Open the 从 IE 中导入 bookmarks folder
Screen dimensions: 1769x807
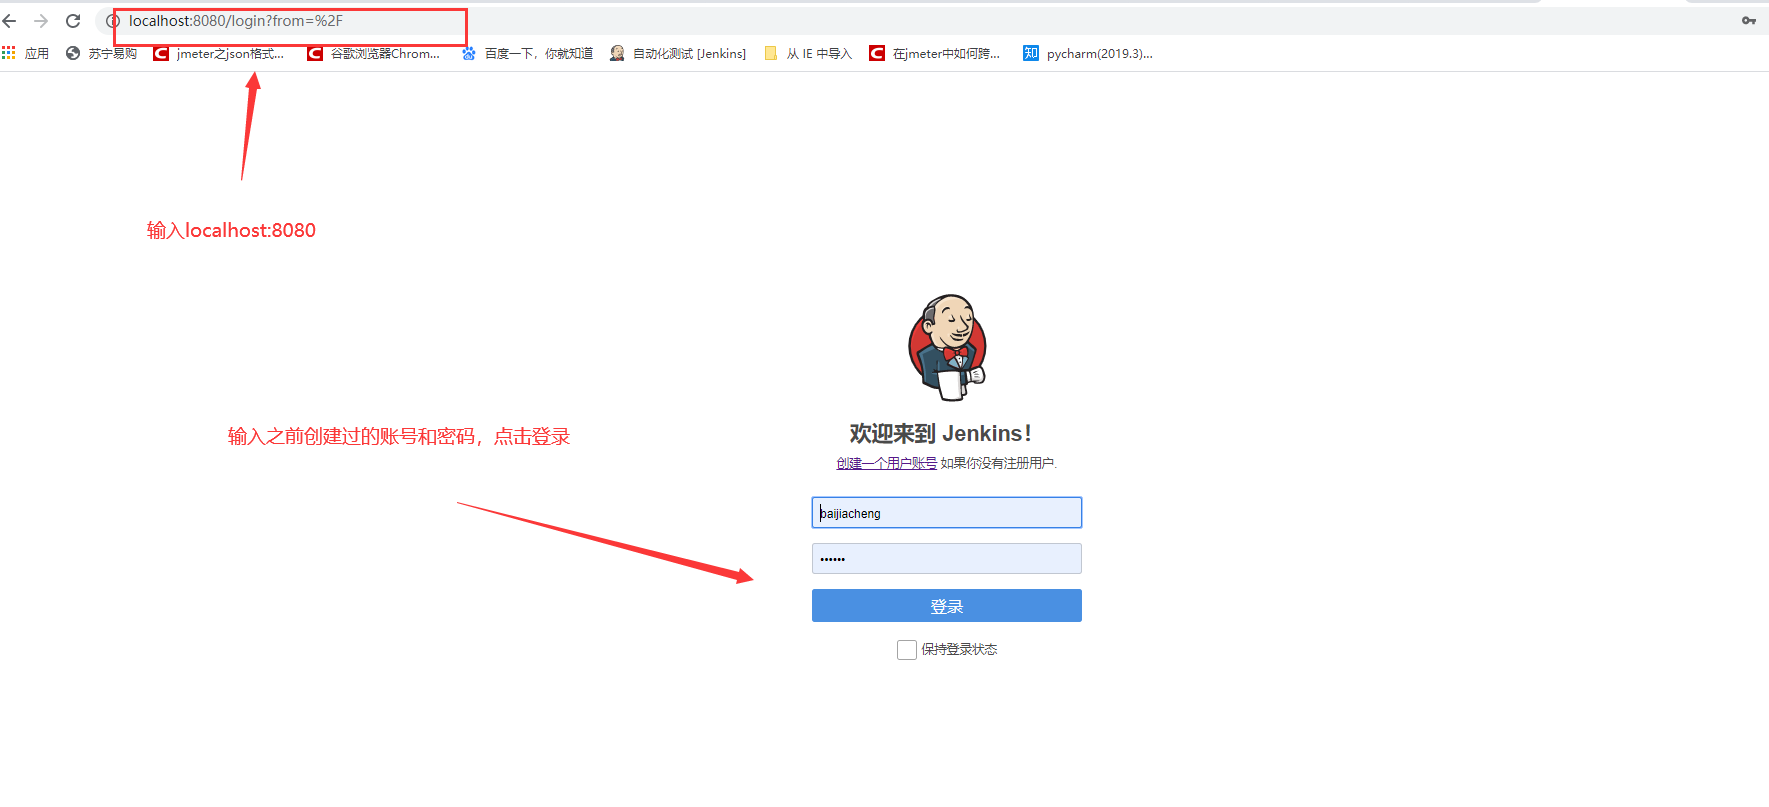coord(808,54)
